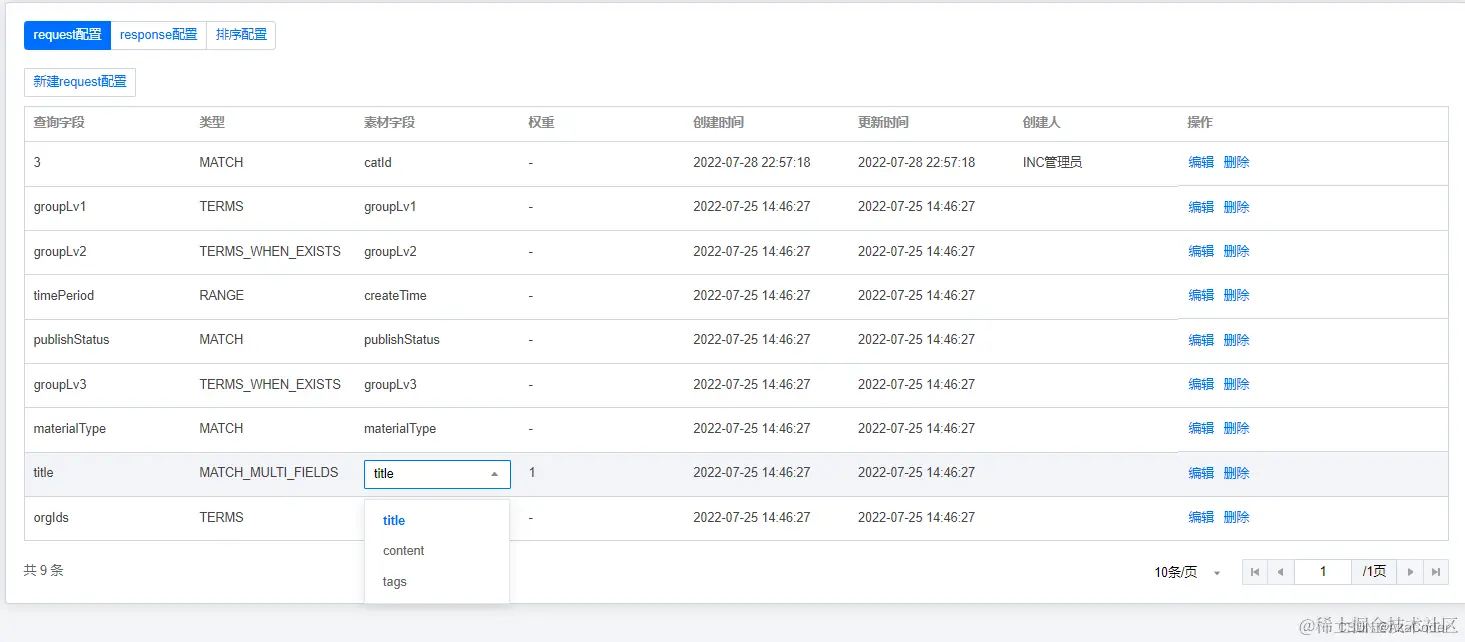Switch to request配置 tab
This screenshot has height=642, width=1465.
[x=67, y=35]
